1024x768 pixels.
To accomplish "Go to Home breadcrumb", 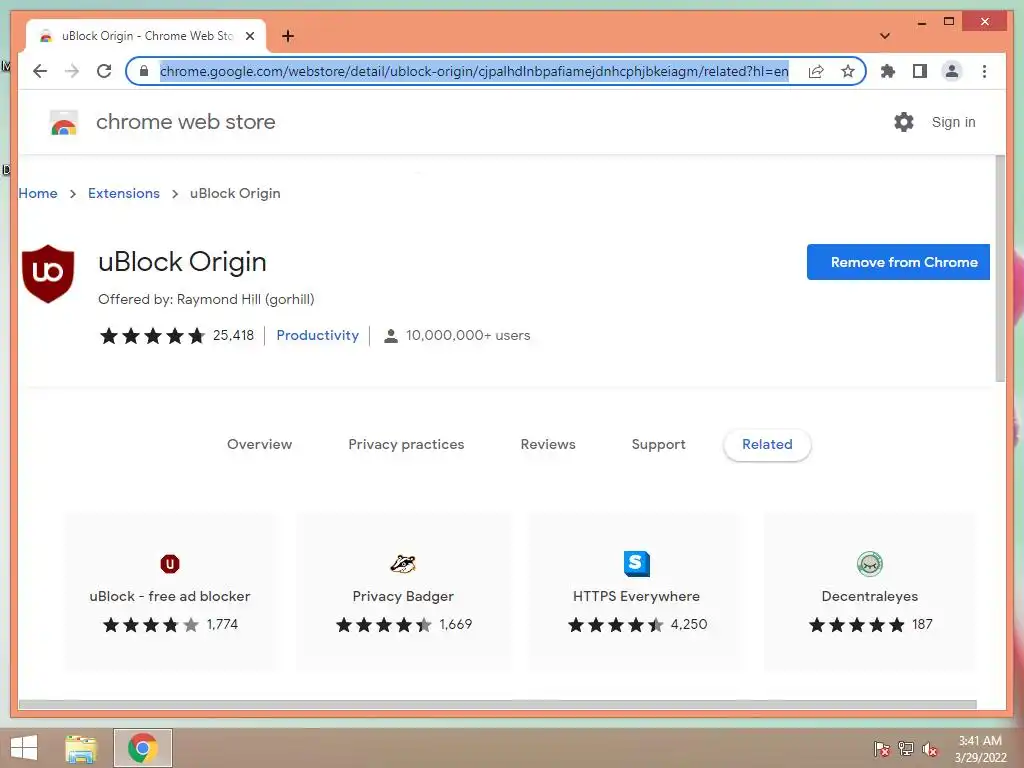I will pyautogui.click(x=38, y=193).
